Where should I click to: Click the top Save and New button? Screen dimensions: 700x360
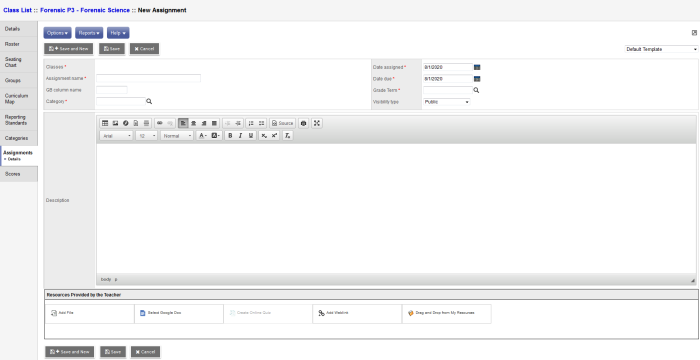(x=69, y=49)
